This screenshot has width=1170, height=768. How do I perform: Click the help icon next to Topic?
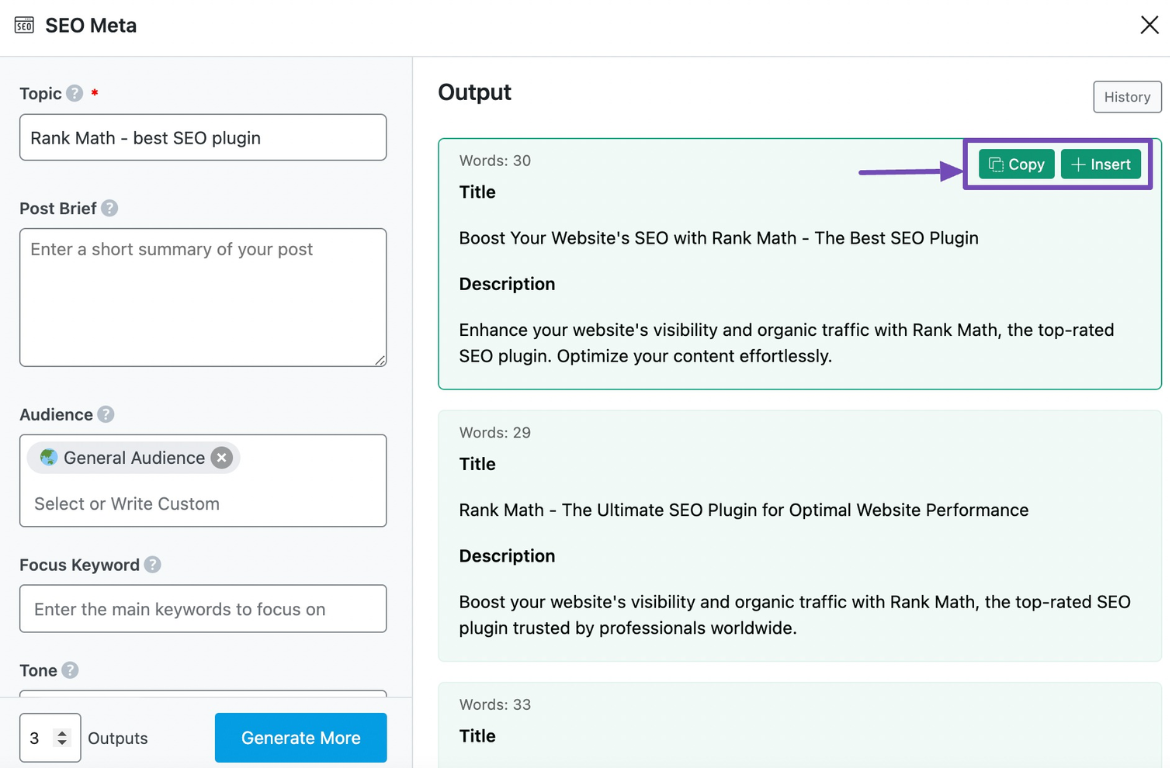[x=75, y=94]
